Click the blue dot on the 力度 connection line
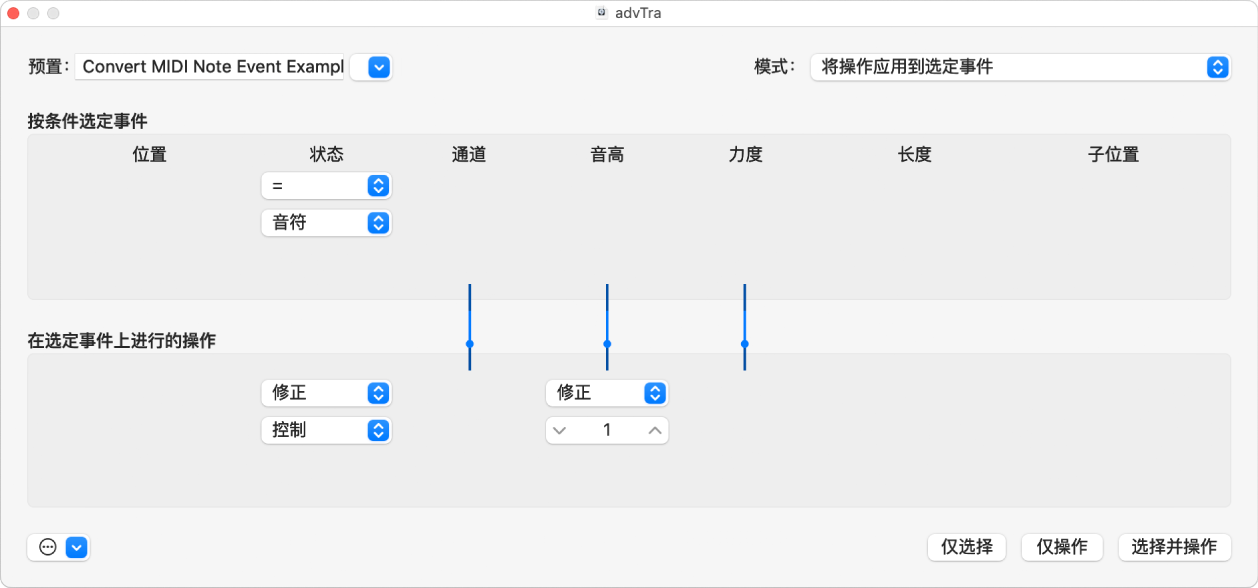The width and height of the screenshot is (1258, 588). pyautogui.click(x=745, y=345)
